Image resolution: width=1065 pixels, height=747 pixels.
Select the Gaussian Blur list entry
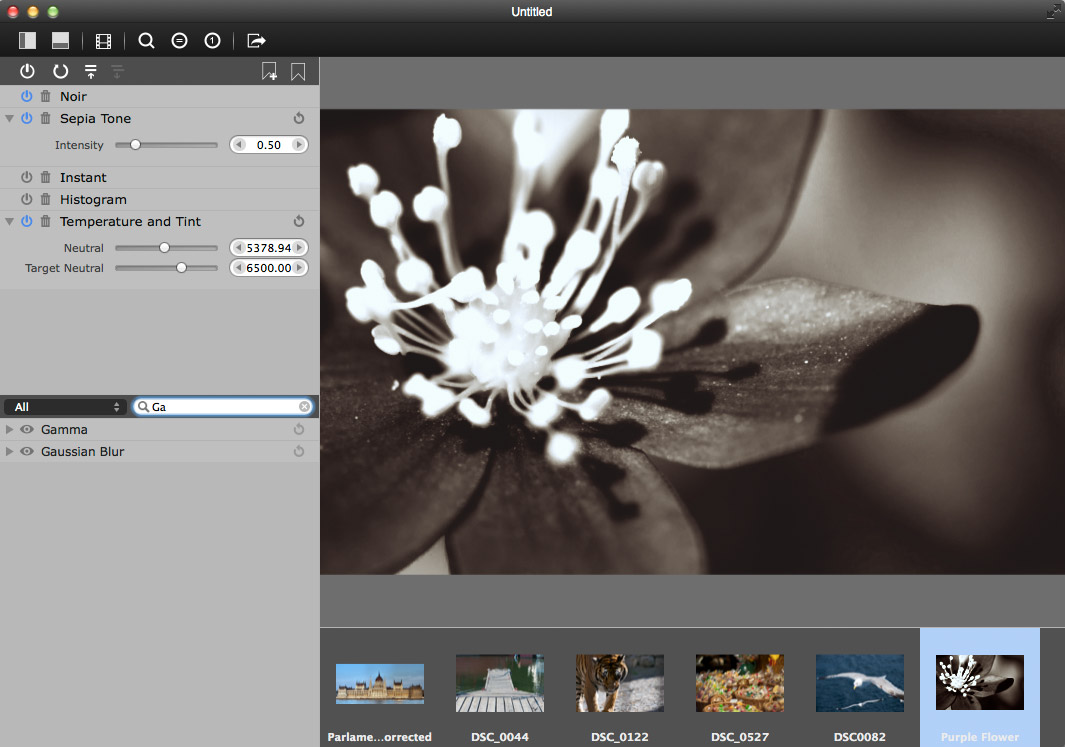[83, 452]
